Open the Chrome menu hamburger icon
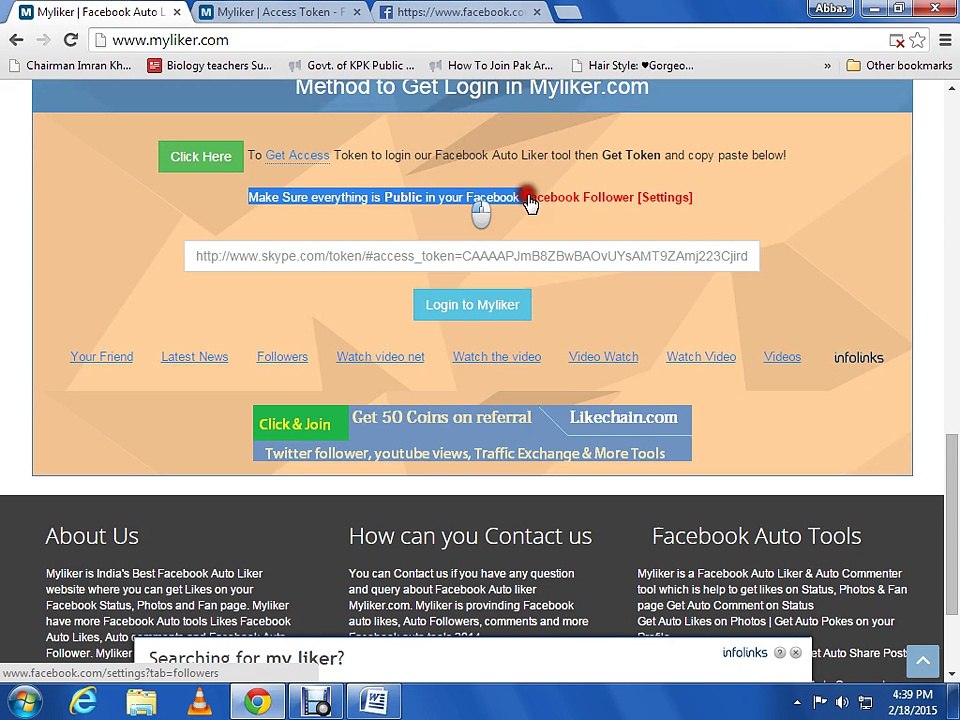 click(x=945, y=40)
